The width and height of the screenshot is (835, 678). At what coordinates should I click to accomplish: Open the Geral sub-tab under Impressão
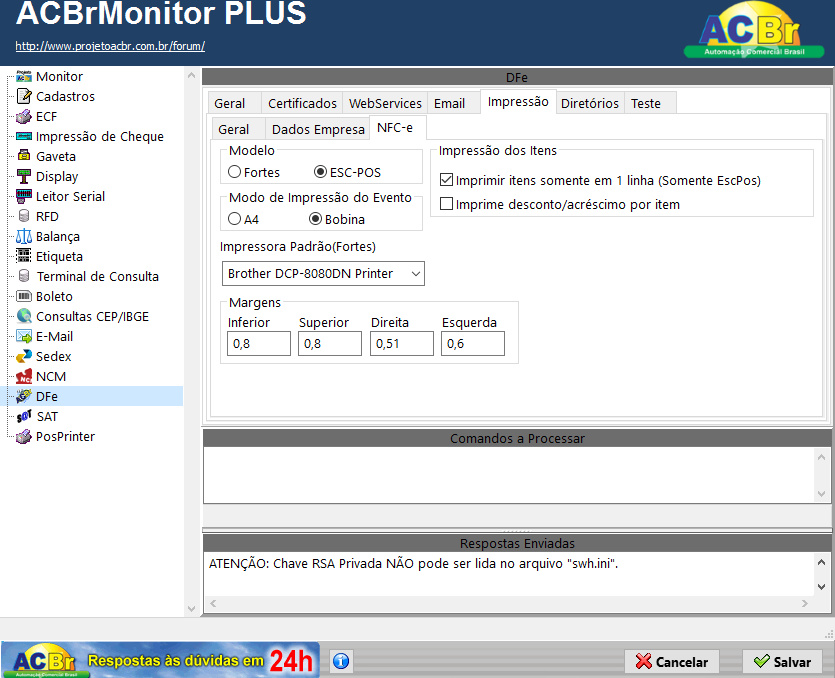coord(233,129)
